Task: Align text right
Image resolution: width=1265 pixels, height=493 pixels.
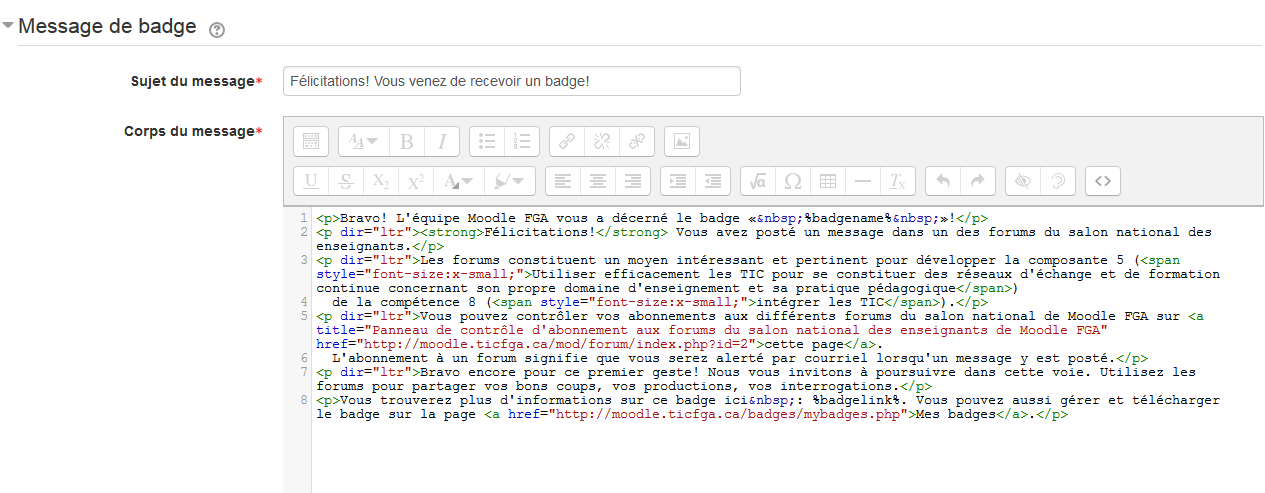Action: coord(633,181)
